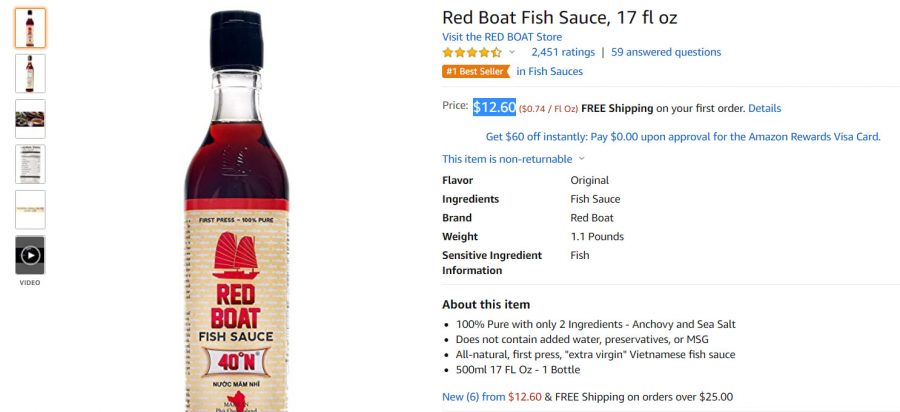Open the food dish photo thumbnail
Image resolution: width=900 pixels, height=412 pixels.
point(30,119)
